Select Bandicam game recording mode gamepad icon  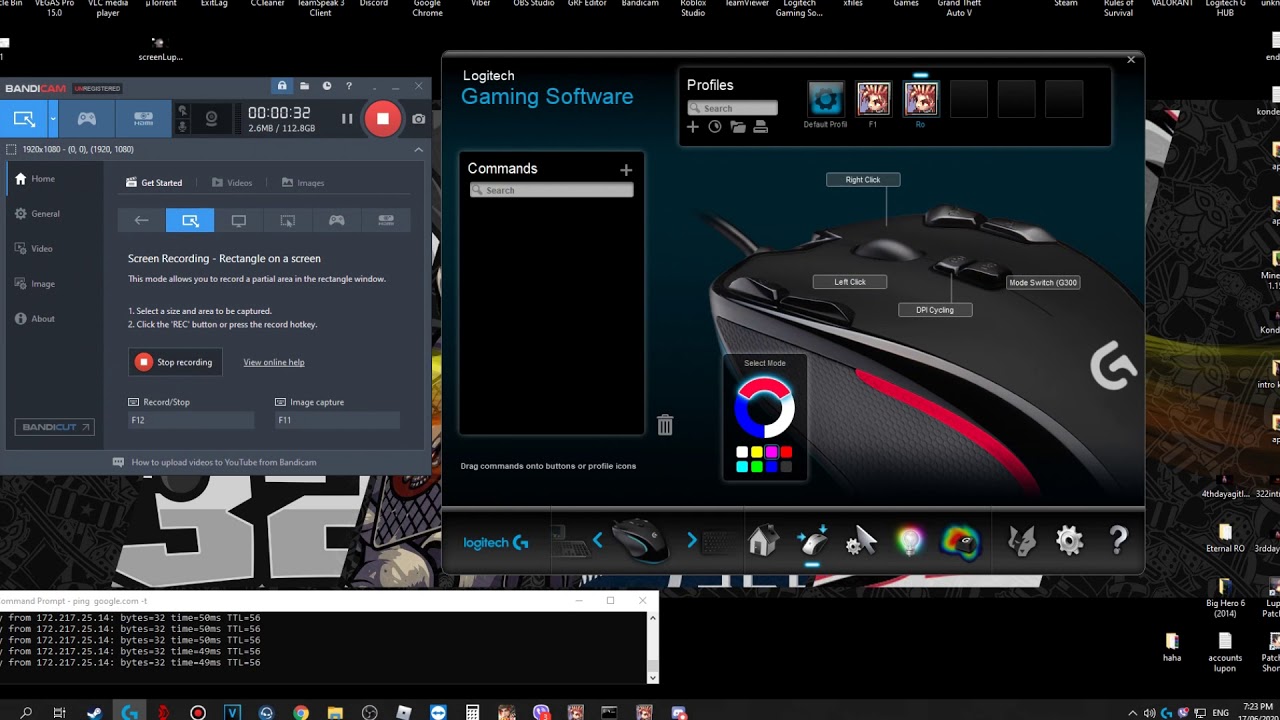(87, 119)
